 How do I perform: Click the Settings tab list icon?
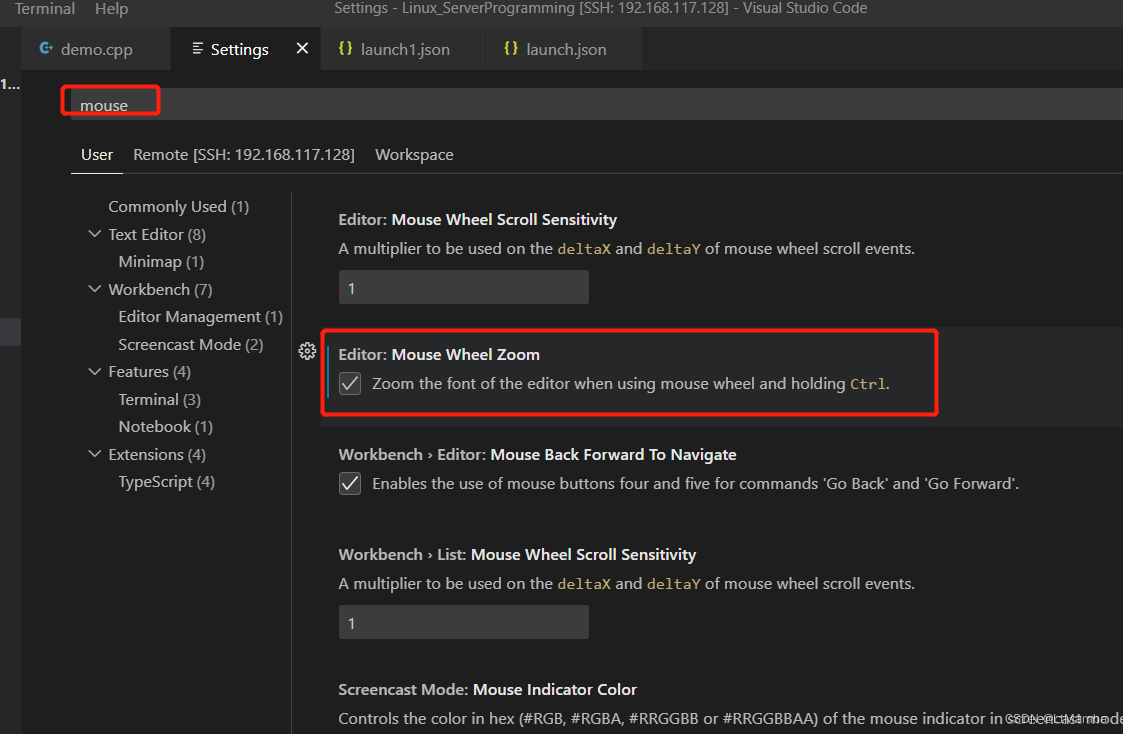[197, 48]
